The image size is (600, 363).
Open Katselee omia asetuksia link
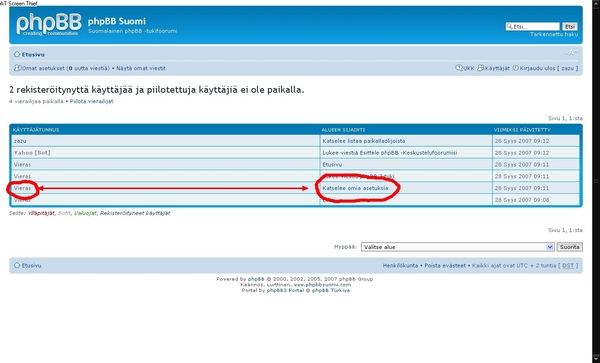point(355,188)
